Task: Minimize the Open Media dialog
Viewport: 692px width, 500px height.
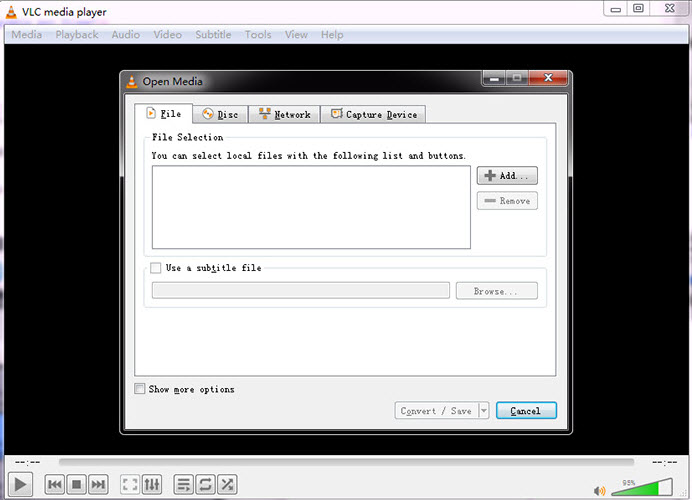Action: point(494,78)
